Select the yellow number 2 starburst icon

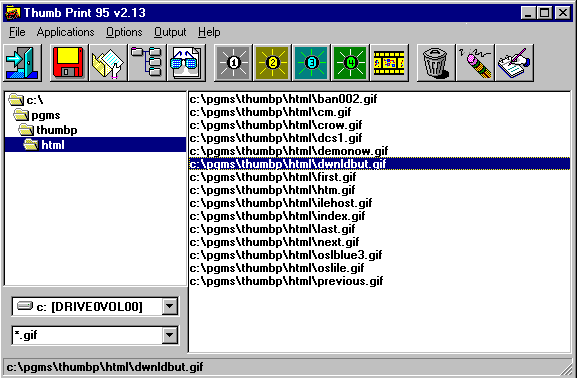(x=272, y=63)
